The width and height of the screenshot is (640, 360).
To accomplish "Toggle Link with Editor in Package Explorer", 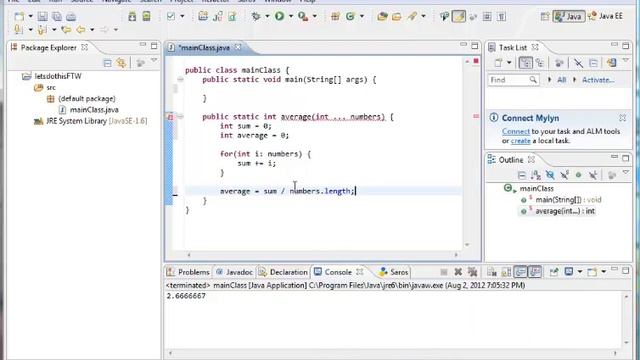I will pos(121,63).
